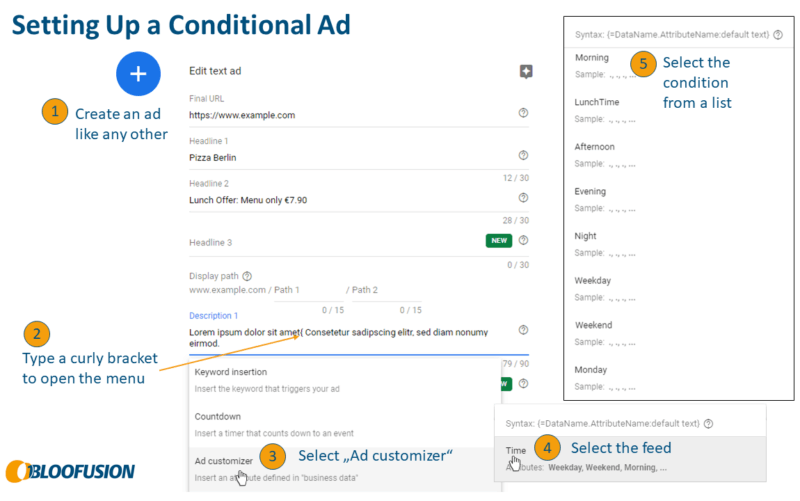Click the Final URL help icon
800x501 pixels.
[x=524, y=114]
